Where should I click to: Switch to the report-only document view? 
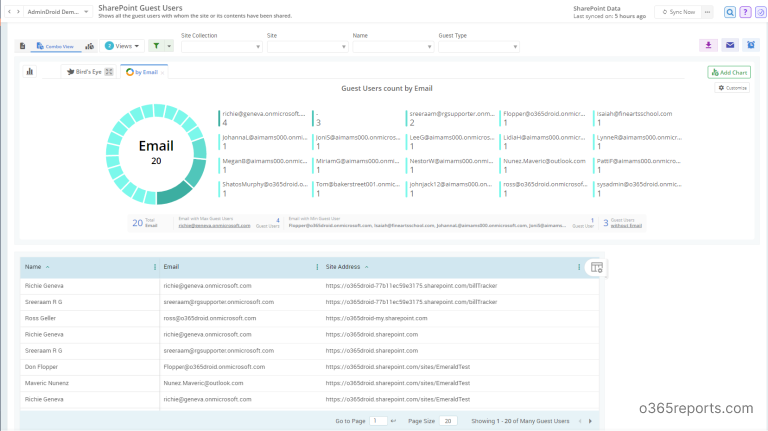point(23,46)
